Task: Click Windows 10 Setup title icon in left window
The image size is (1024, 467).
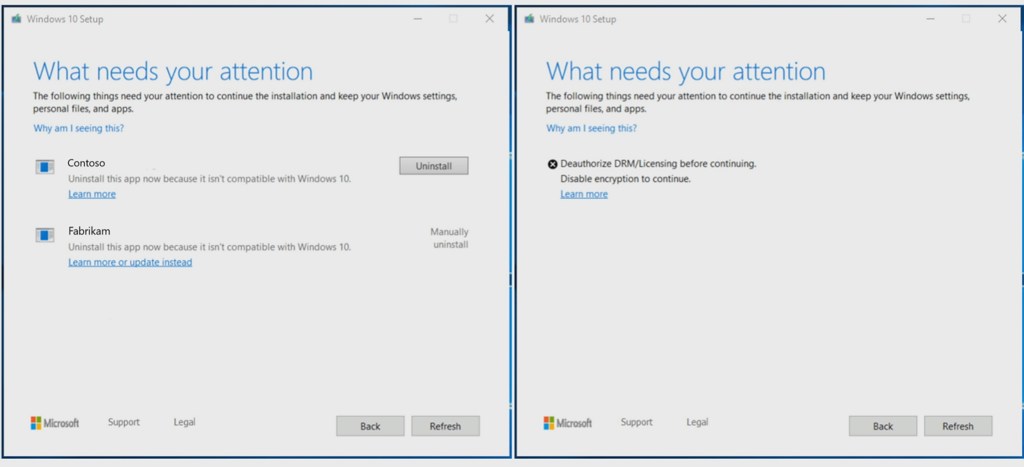Action: 16,19
